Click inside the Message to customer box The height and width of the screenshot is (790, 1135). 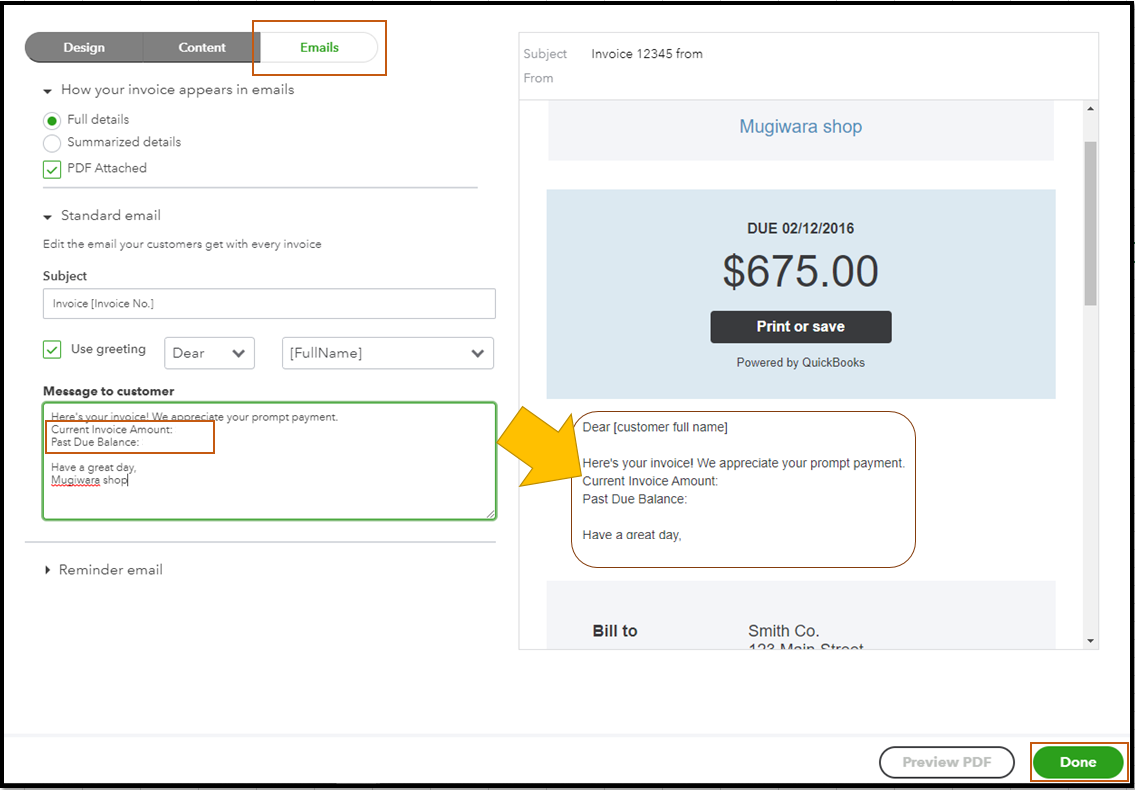(269, 460)
